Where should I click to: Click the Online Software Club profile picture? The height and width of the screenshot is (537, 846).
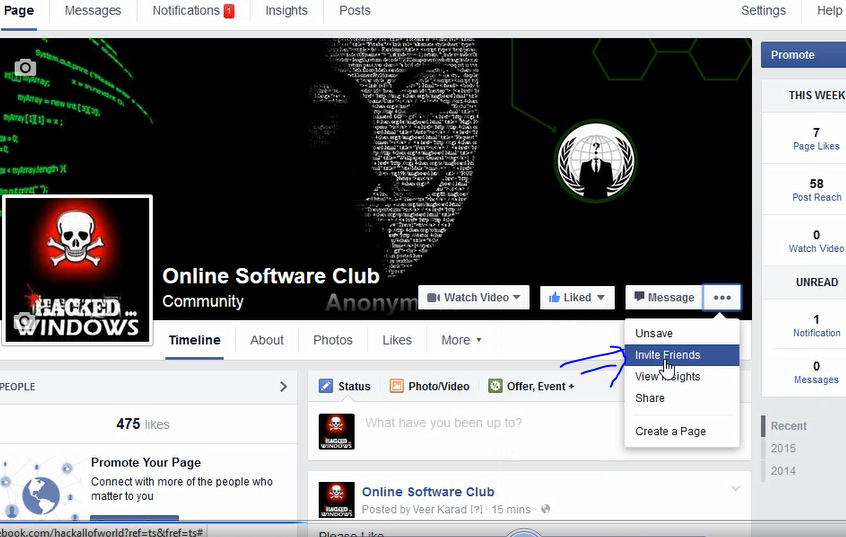78,270
